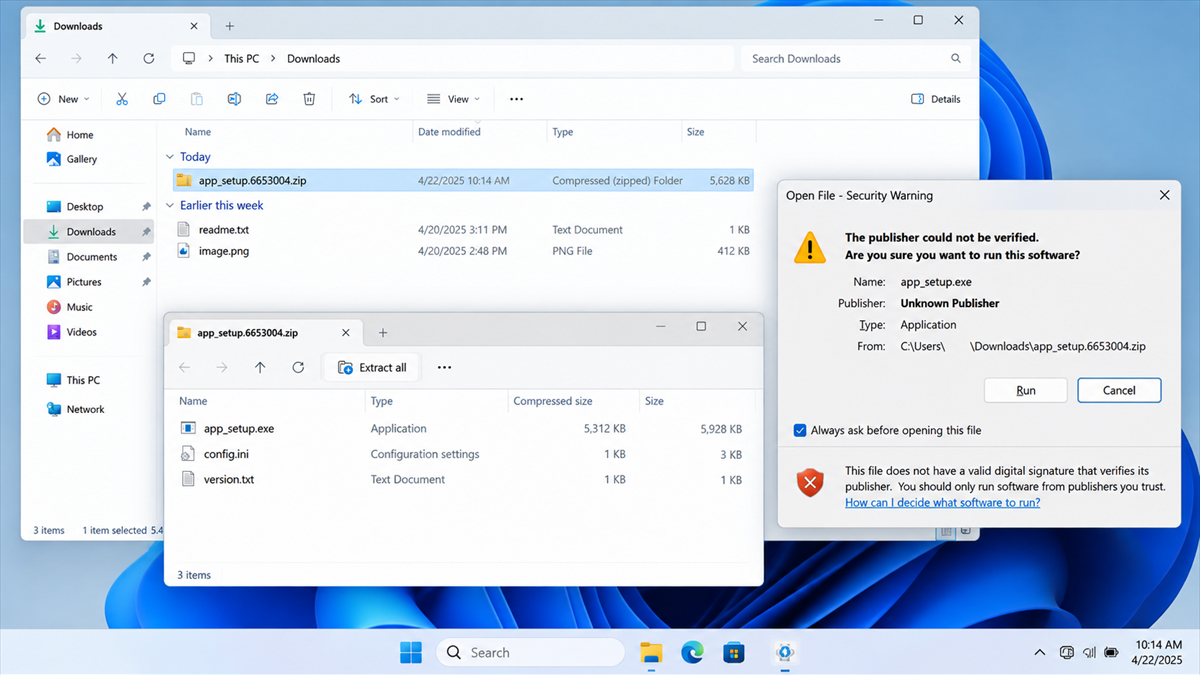
Task: Click Cancel in the Security Warning dialog
Action: pos(1119,390)
